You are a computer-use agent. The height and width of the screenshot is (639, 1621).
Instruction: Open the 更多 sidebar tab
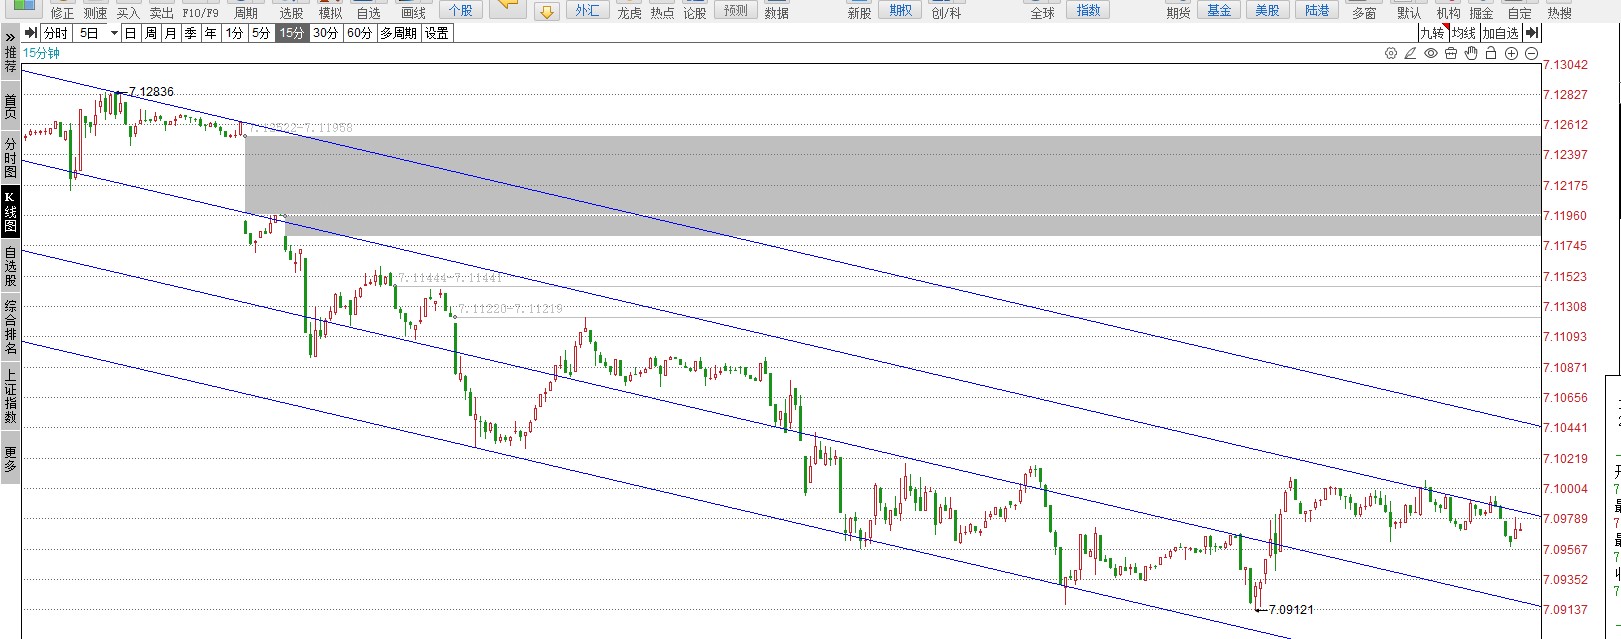click(x=10, y=459)
